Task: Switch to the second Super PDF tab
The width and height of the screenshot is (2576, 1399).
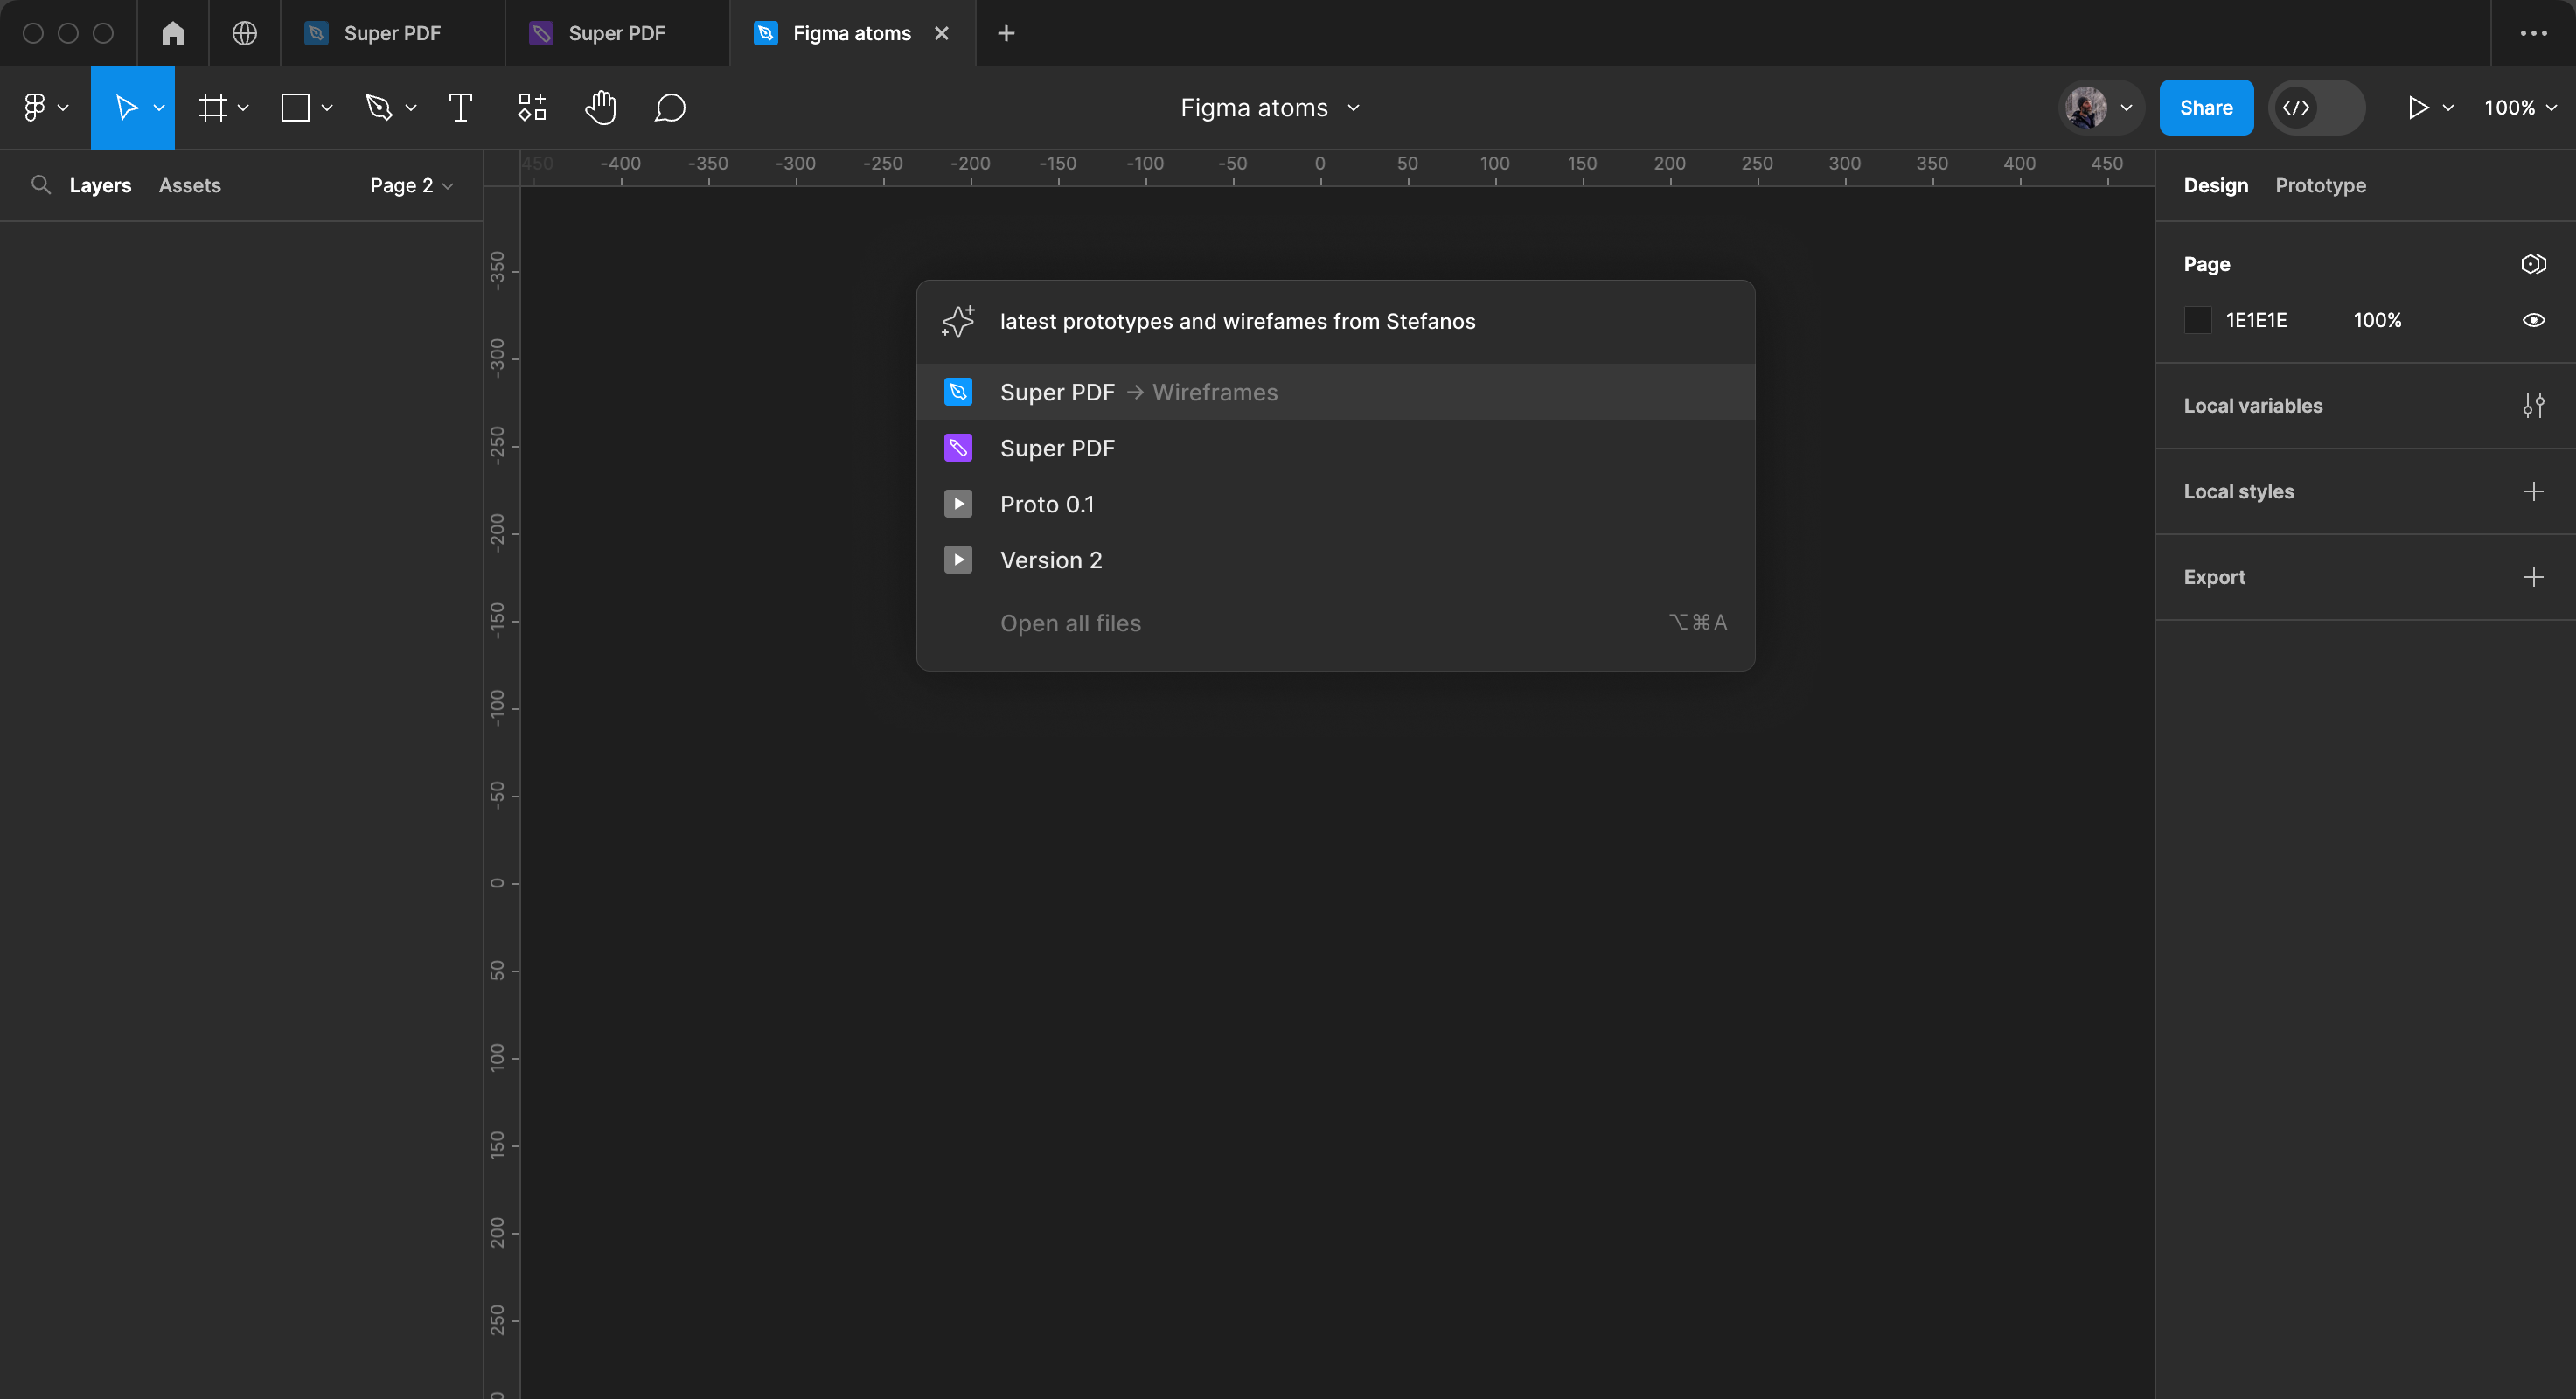Action: tap(617, 33)
